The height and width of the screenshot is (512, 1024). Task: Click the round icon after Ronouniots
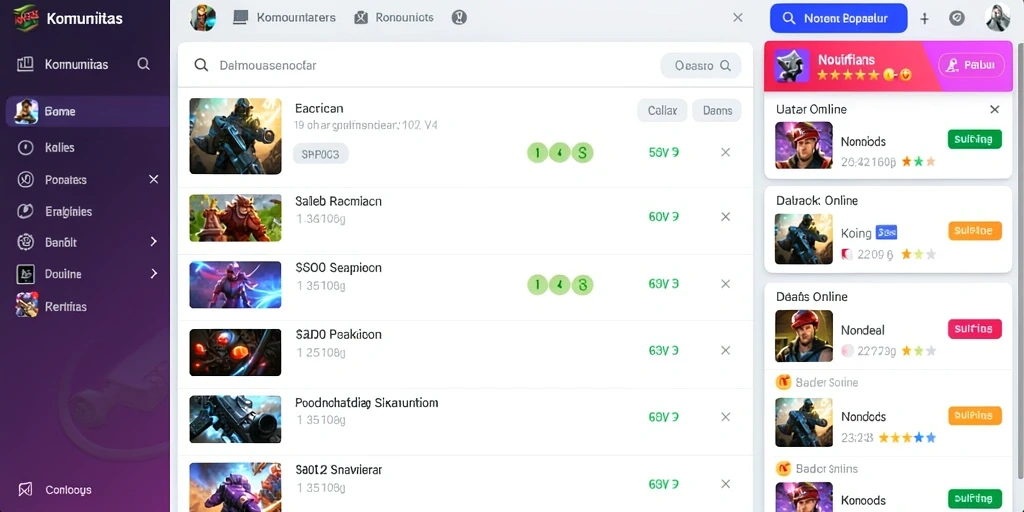click(x=459, y=18)
